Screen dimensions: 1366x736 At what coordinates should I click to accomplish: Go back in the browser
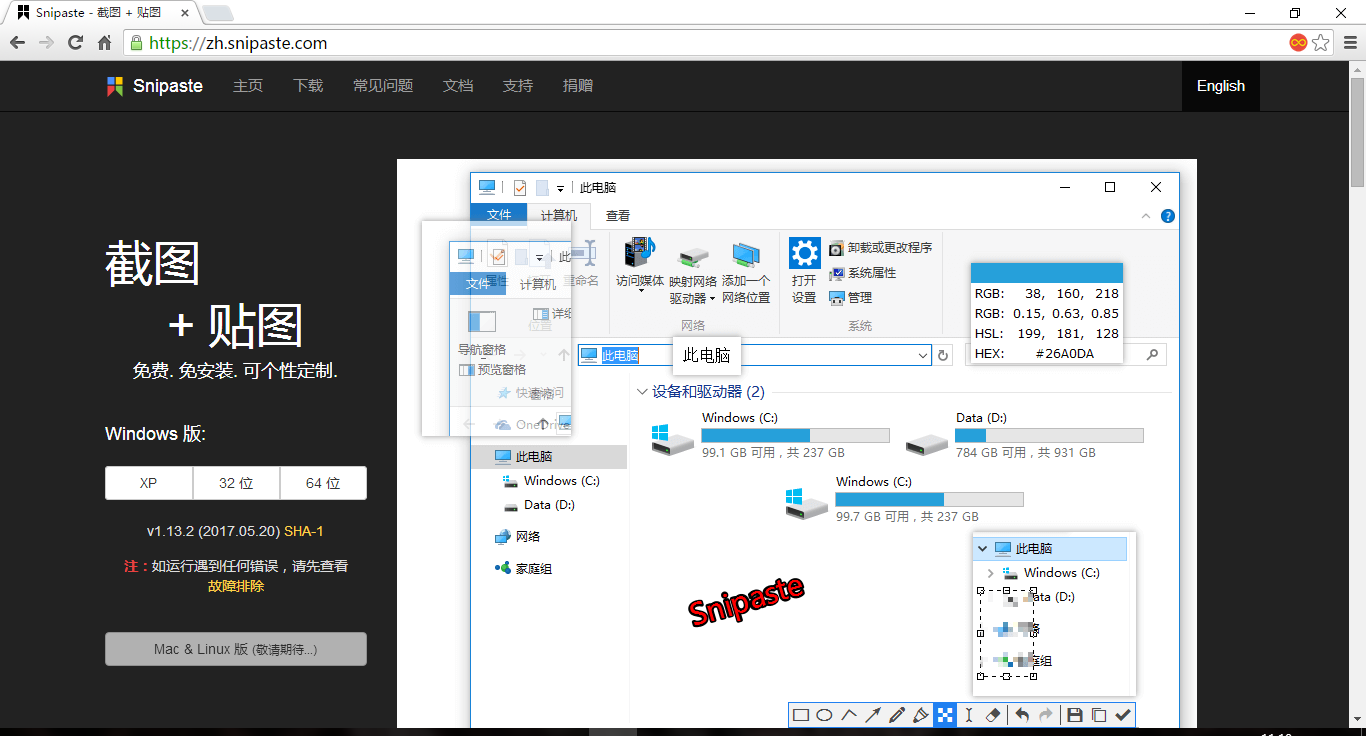(x=17, y=43)
